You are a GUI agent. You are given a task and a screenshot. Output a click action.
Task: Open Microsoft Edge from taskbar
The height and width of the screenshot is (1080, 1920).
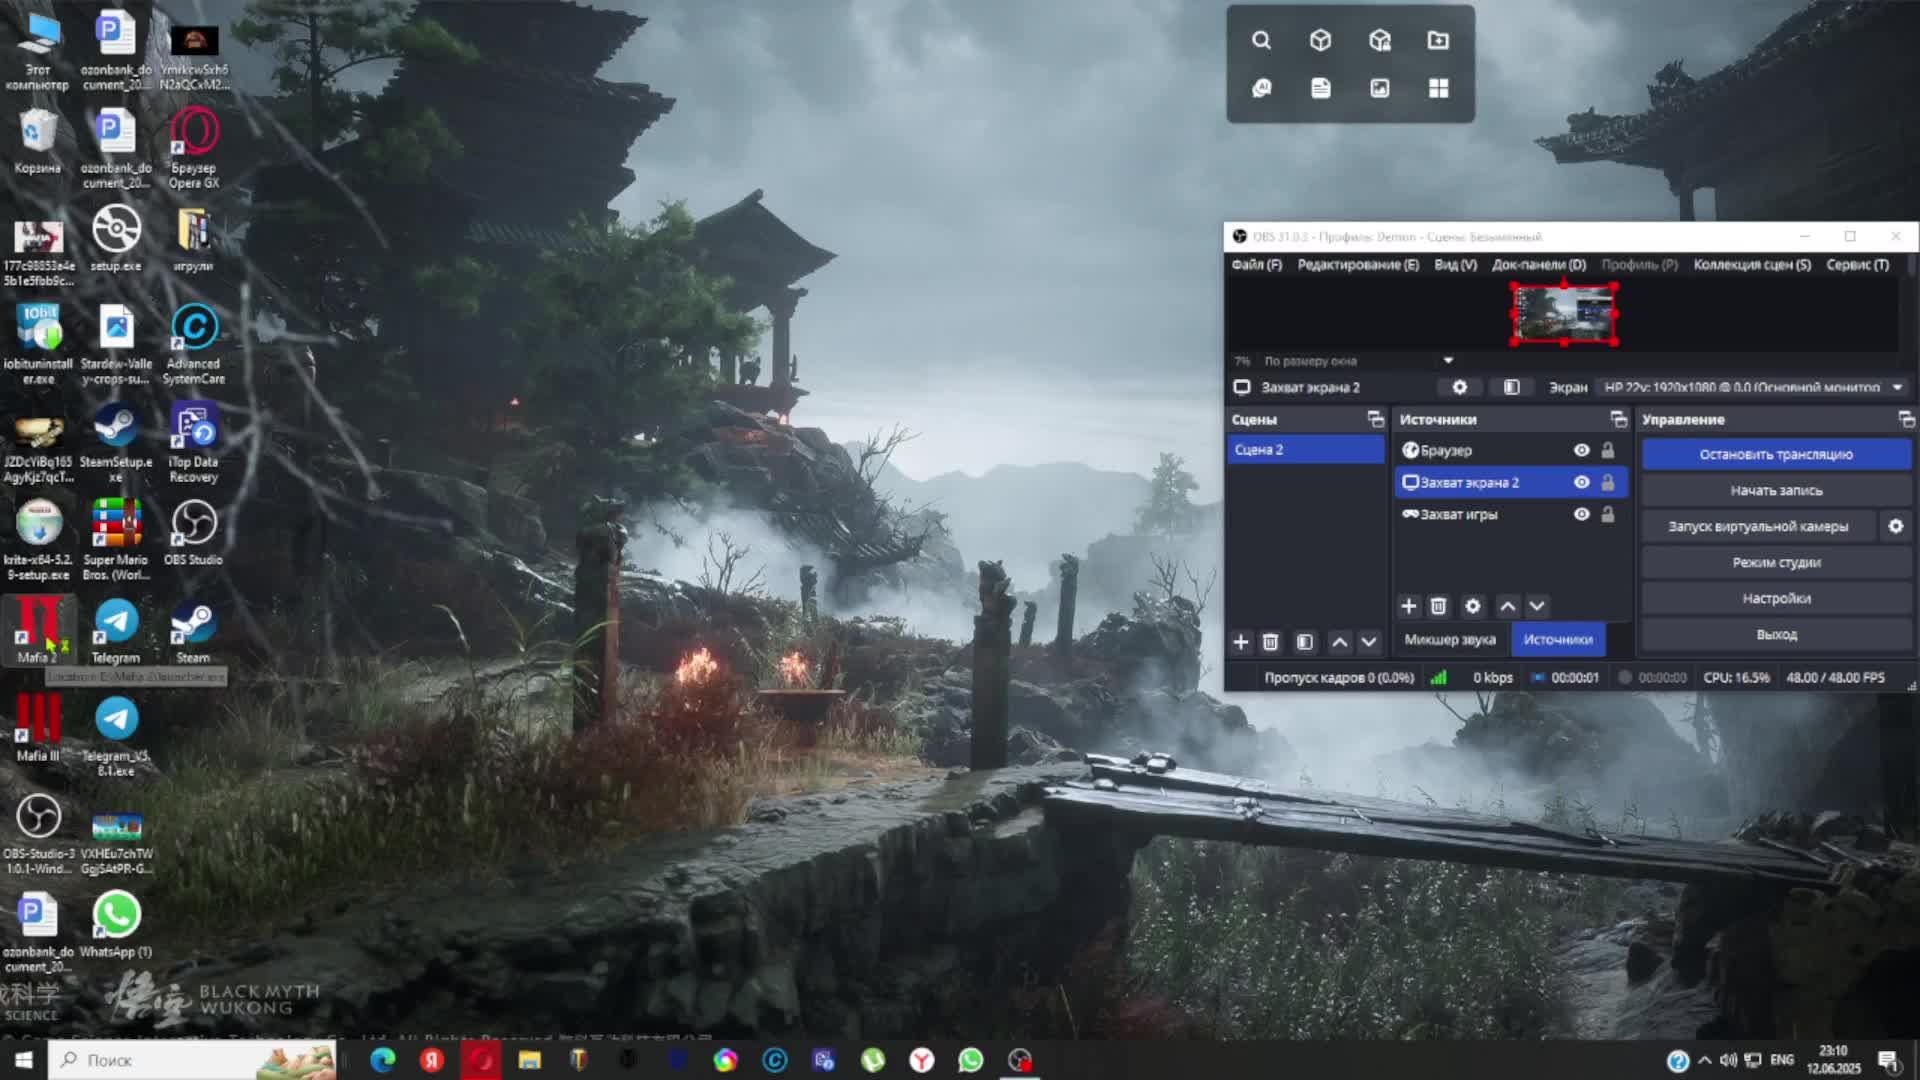point(383,1060)
